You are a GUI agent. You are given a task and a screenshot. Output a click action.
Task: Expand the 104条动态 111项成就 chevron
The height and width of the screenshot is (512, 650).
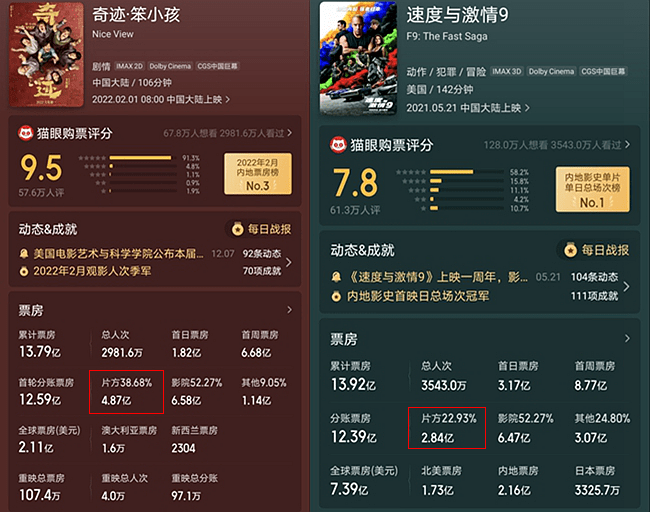pos(626,286)
